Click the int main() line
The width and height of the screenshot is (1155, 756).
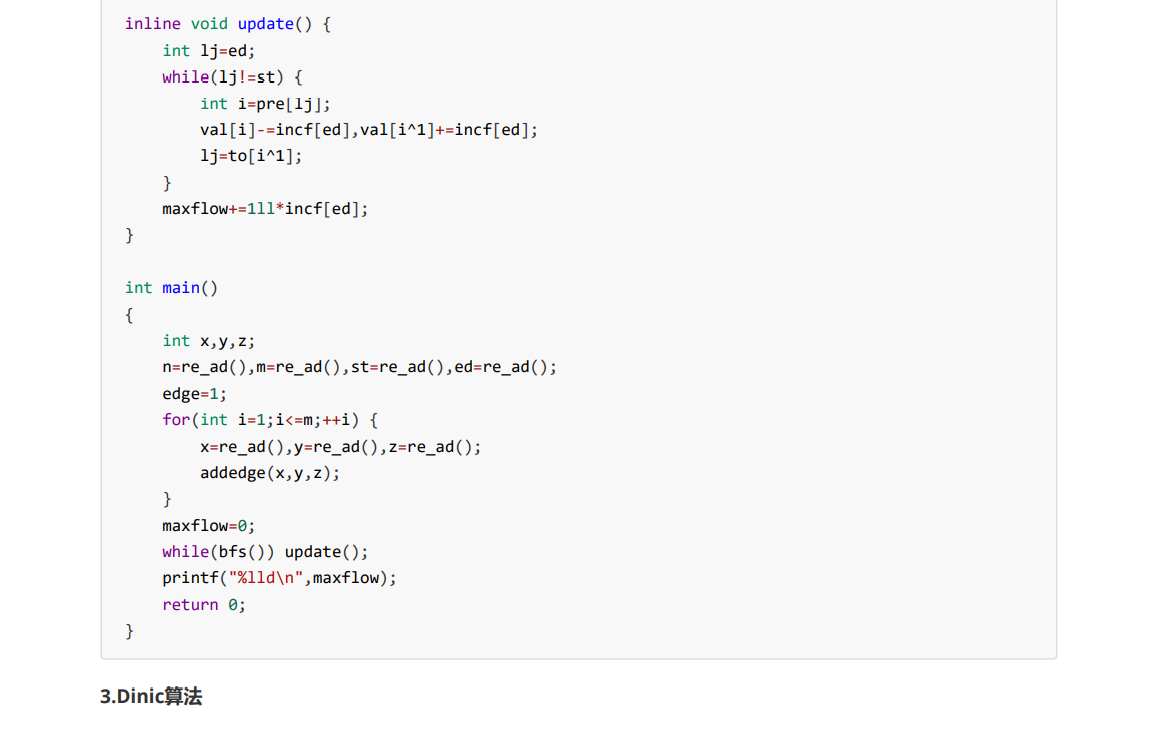[x=172, y=288]
